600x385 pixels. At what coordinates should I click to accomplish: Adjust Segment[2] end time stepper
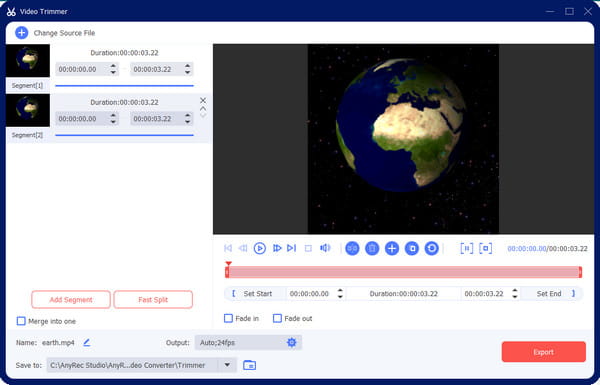pyautogui.click(x=188, y=119)
